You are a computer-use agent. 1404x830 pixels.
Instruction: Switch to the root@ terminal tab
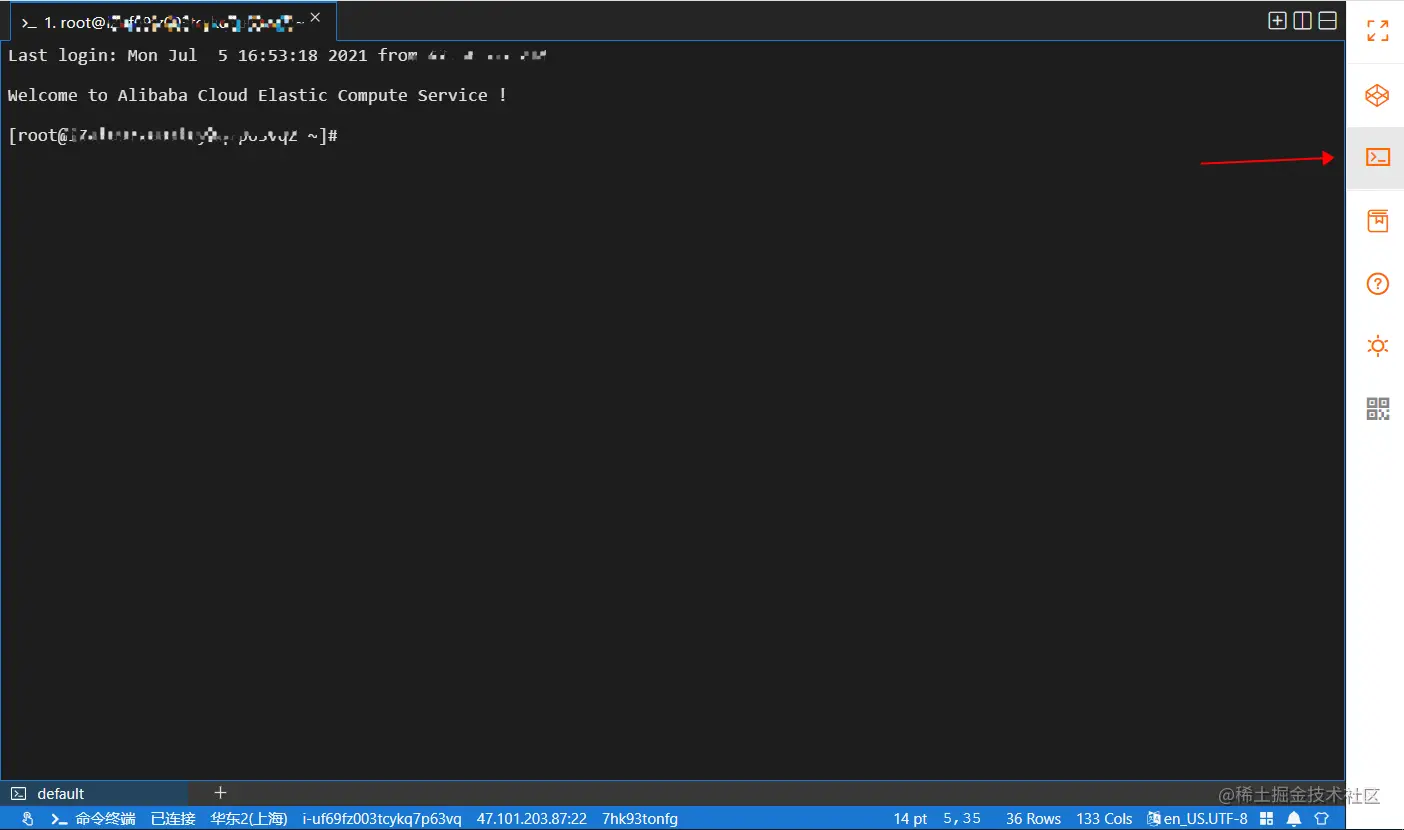(173, 22)
